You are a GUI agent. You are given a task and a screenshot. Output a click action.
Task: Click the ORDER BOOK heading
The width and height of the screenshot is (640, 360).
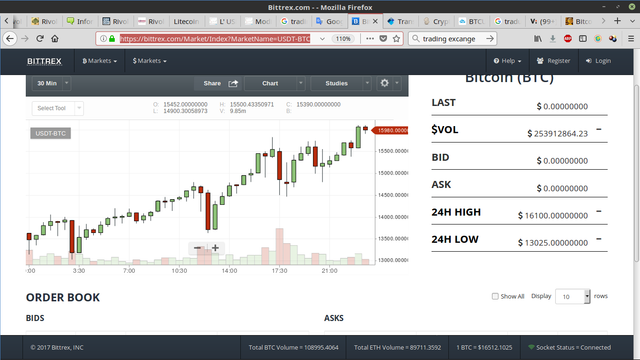[63, 298]
